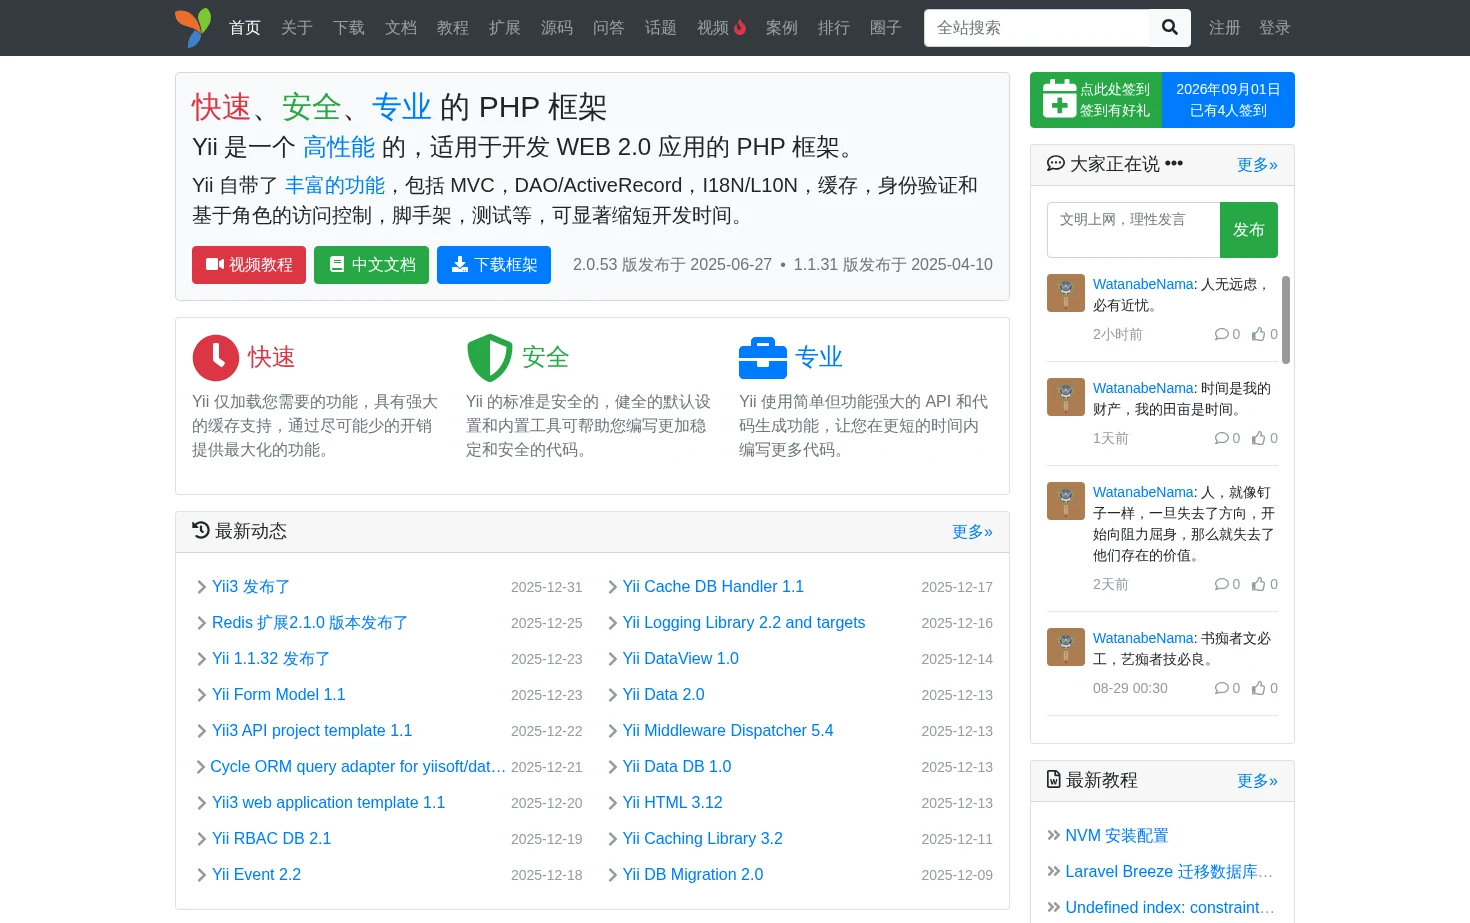1470x923 pixels.
Task: Open Yii Middleware Dispatcher 5.4 news
Action: (728, 731)
